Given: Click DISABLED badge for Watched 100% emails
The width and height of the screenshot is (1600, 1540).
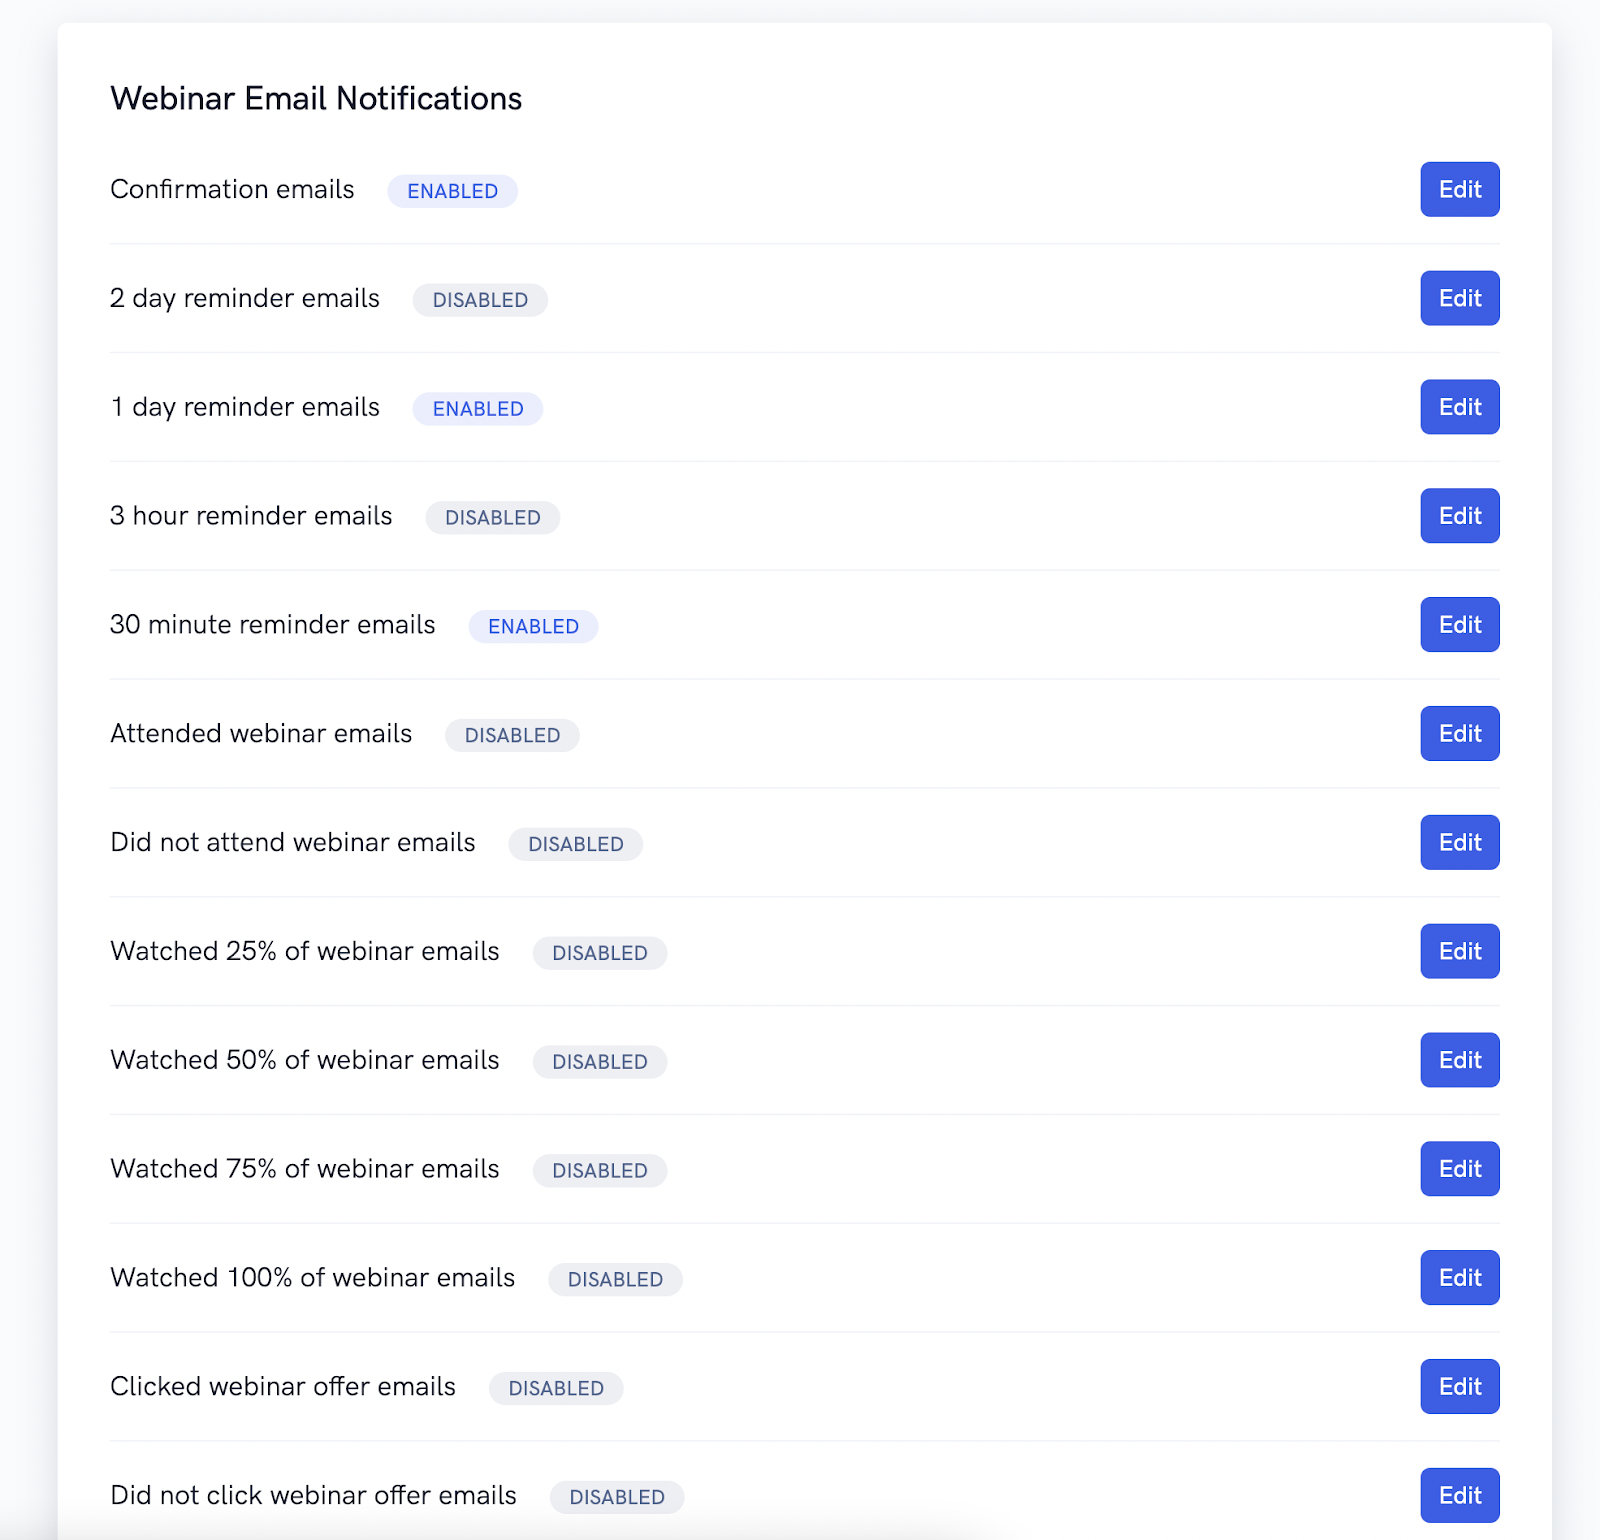Looking at the screenshot, I should point(616,1280).
